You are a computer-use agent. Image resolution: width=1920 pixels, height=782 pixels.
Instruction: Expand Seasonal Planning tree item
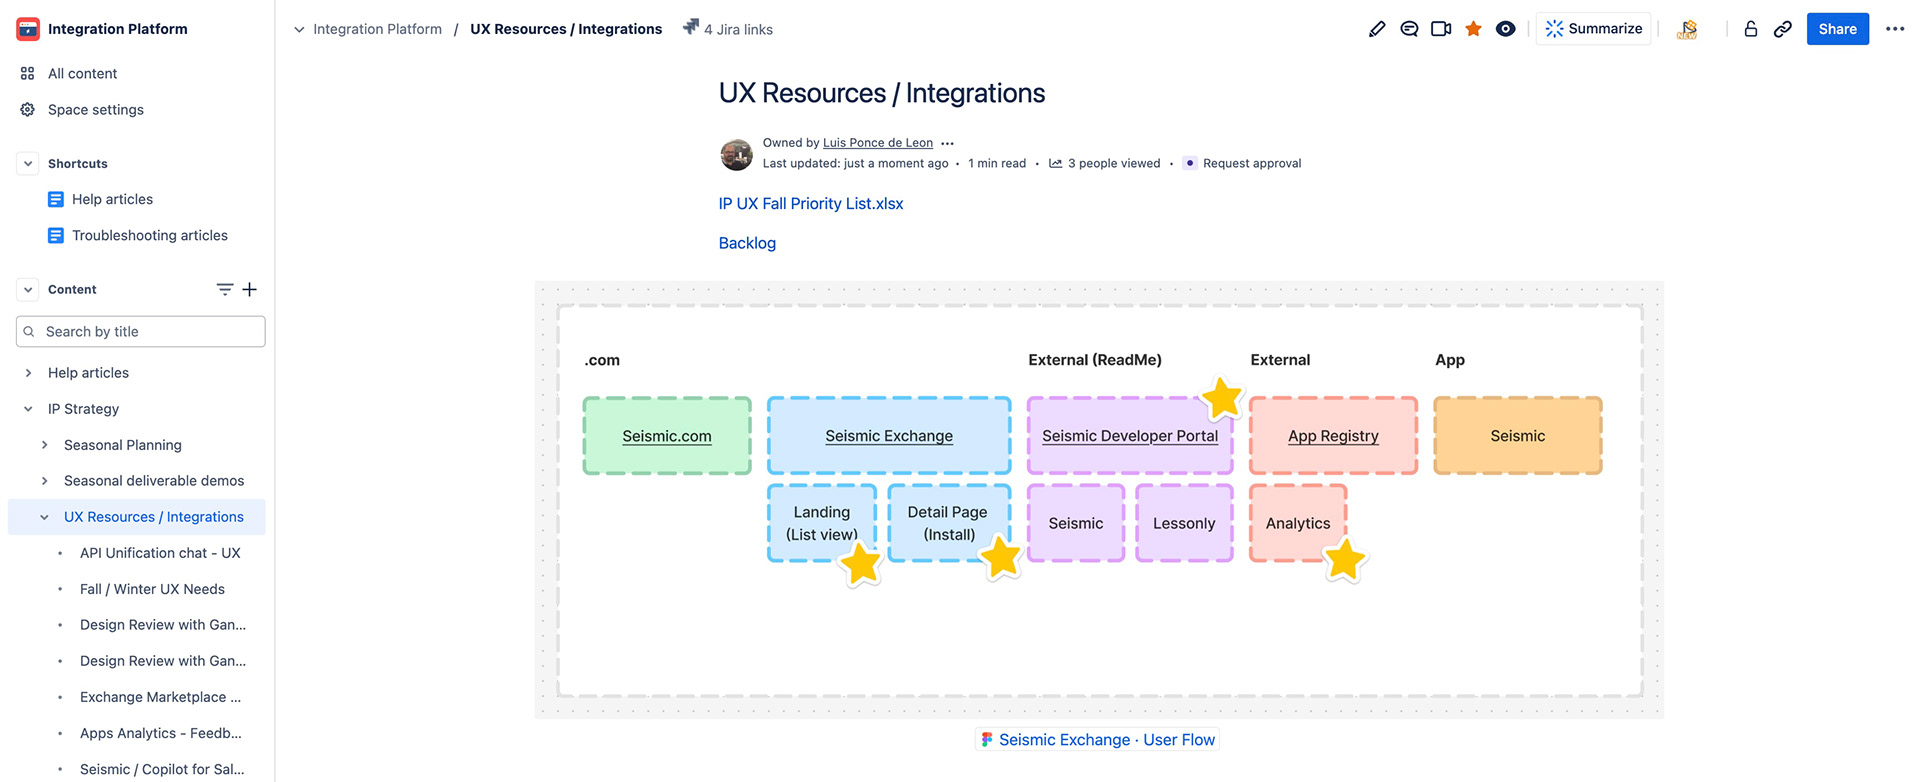coord(44,444)
